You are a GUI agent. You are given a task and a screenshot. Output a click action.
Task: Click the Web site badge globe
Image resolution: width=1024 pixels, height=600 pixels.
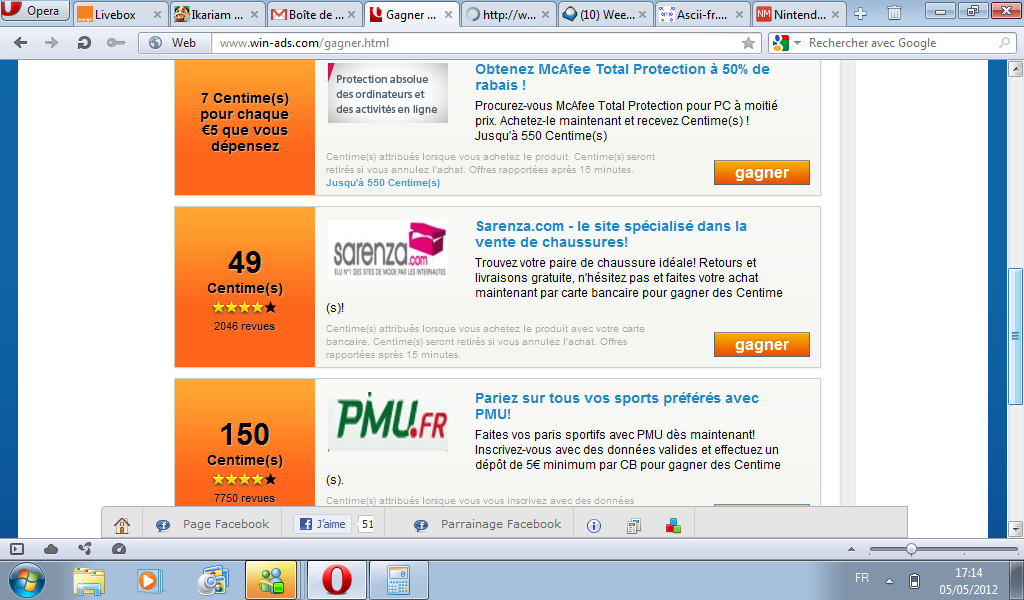(x=174, y=42)
